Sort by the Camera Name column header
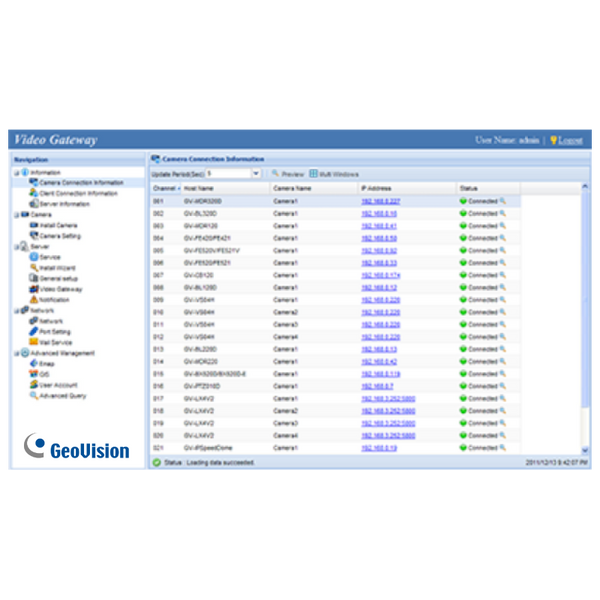Viewport: 600px width, 600px height. pos(314,188)
